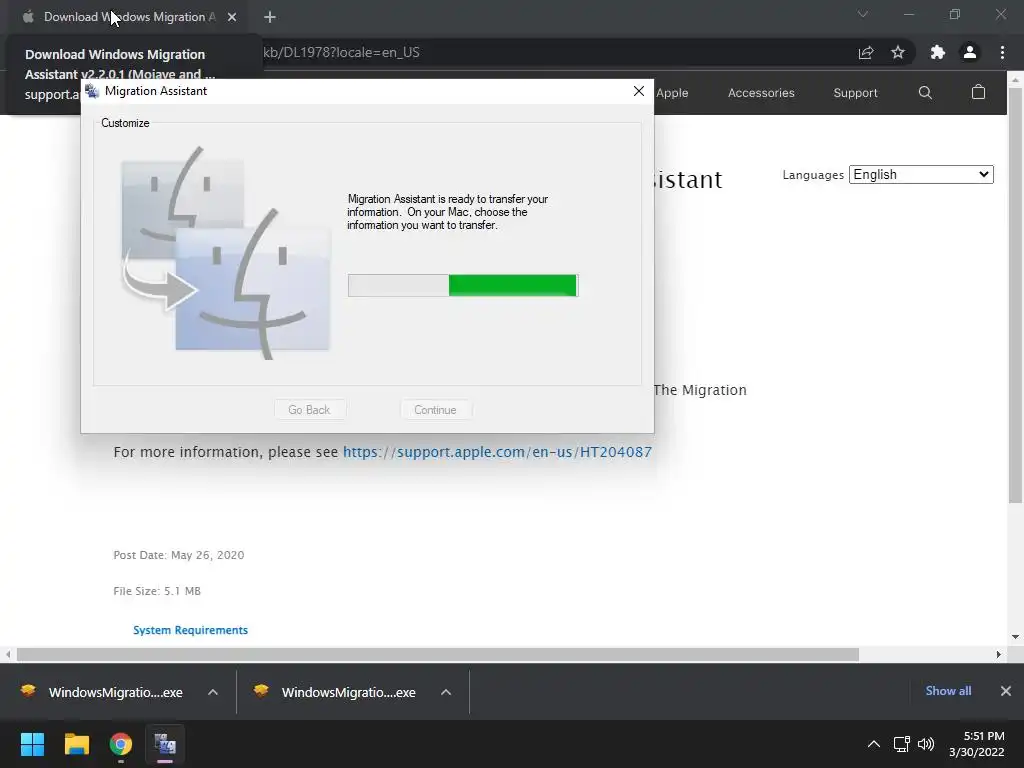Click the Migration Assistant title bar icon
This screenshot has width=1024, height=768.
[x=92, y=91]
